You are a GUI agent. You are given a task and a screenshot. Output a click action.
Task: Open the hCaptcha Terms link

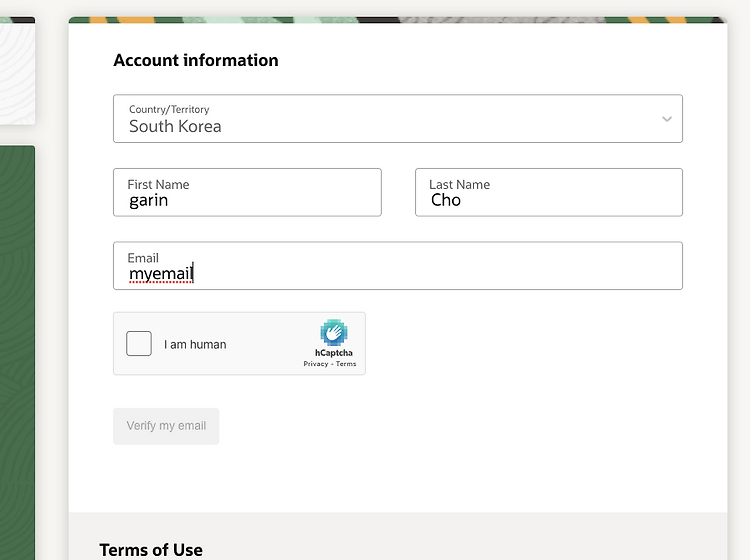point(346,364)
